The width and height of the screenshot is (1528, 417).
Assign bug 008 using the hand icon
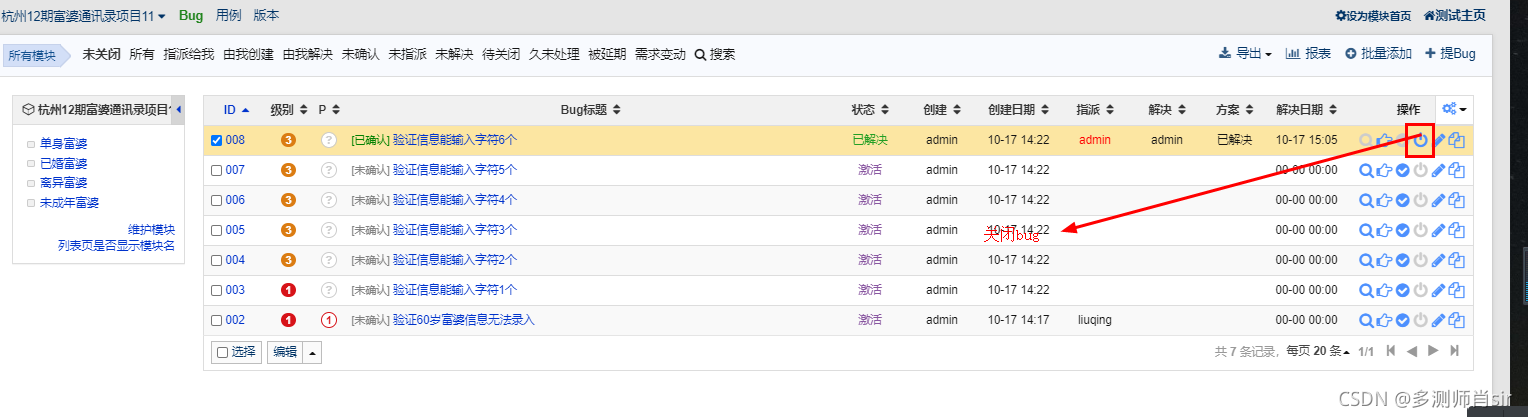point(1384,140)
